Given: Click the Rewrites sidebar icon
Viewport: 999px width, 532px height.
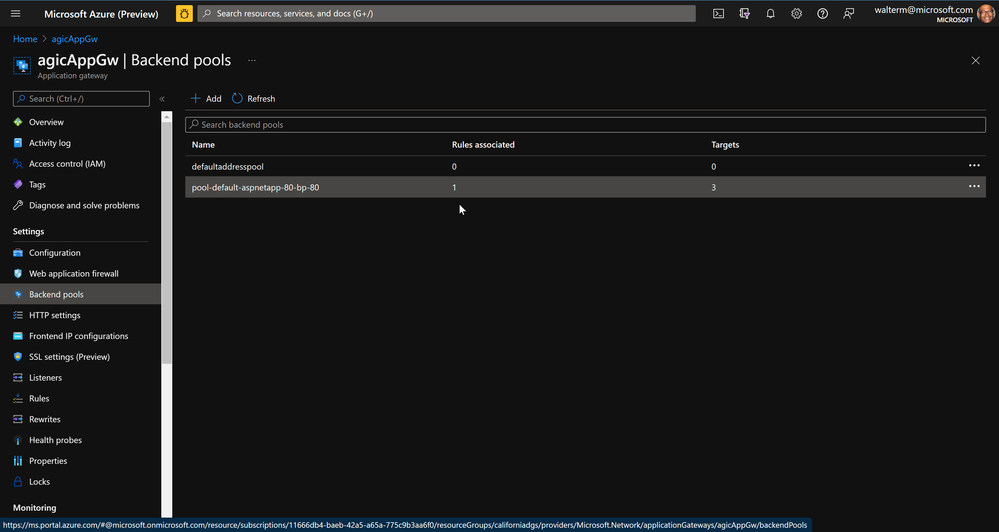Looking at the screenshot, I should [18, 419].
